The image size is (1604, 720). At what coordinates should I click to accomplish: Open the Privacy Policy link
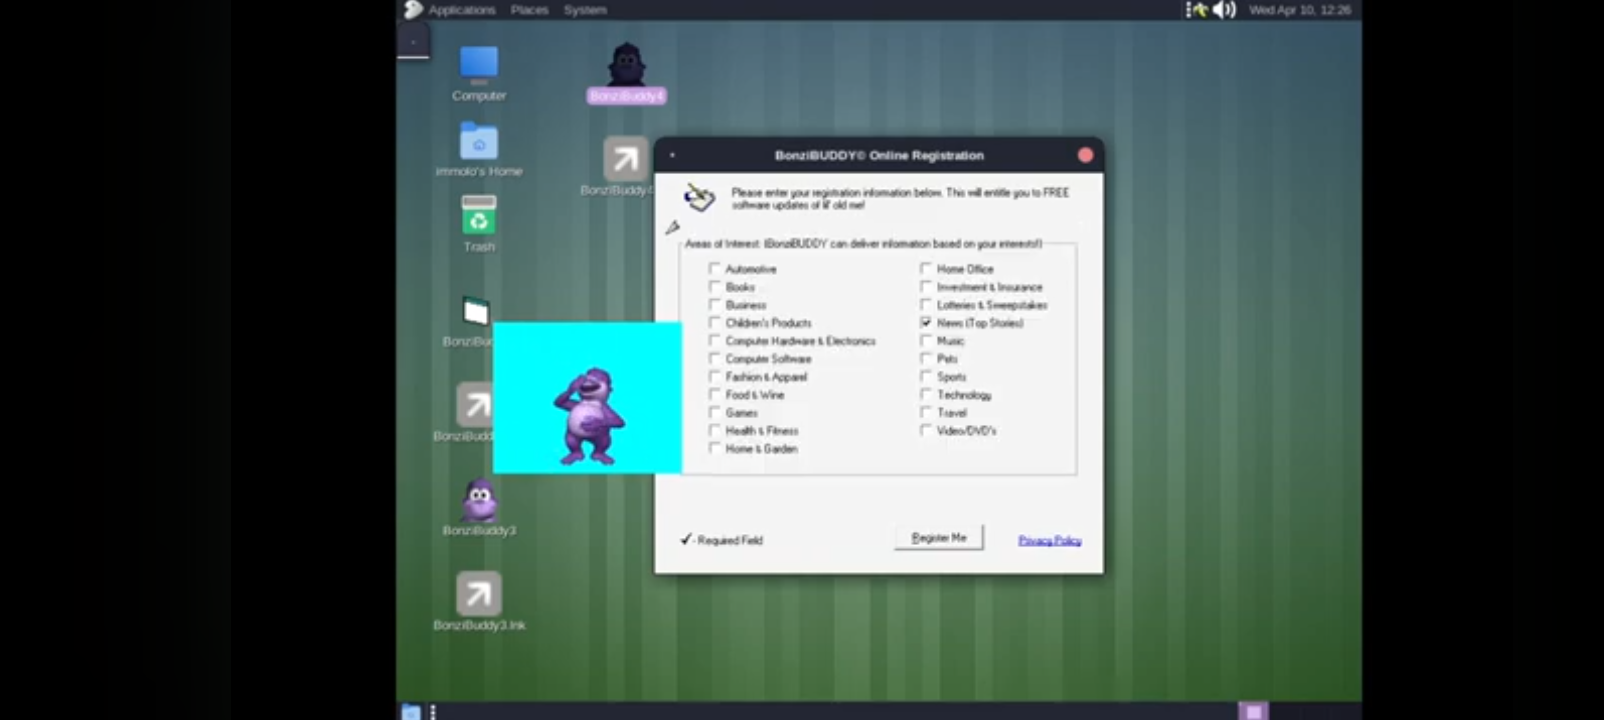(x=1049, y=540)
